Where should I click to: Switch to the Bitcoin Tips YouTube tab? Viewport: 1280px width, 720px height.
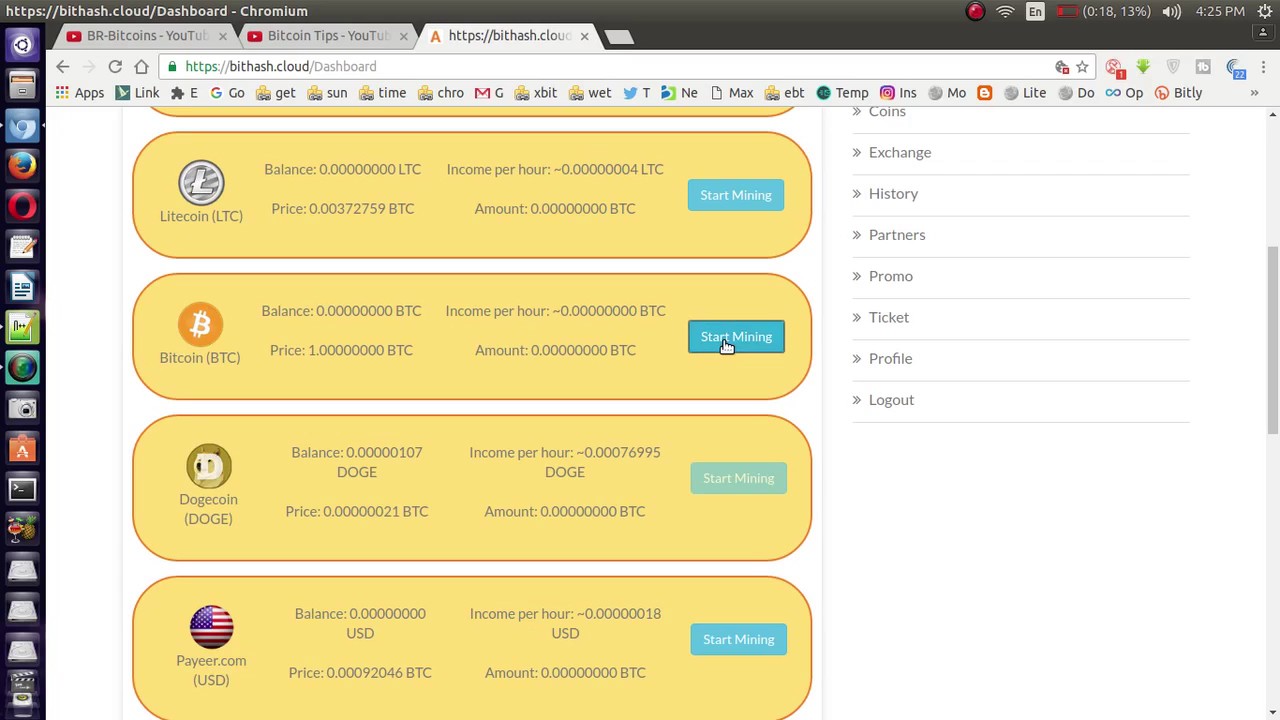click(x=326, y=36)
